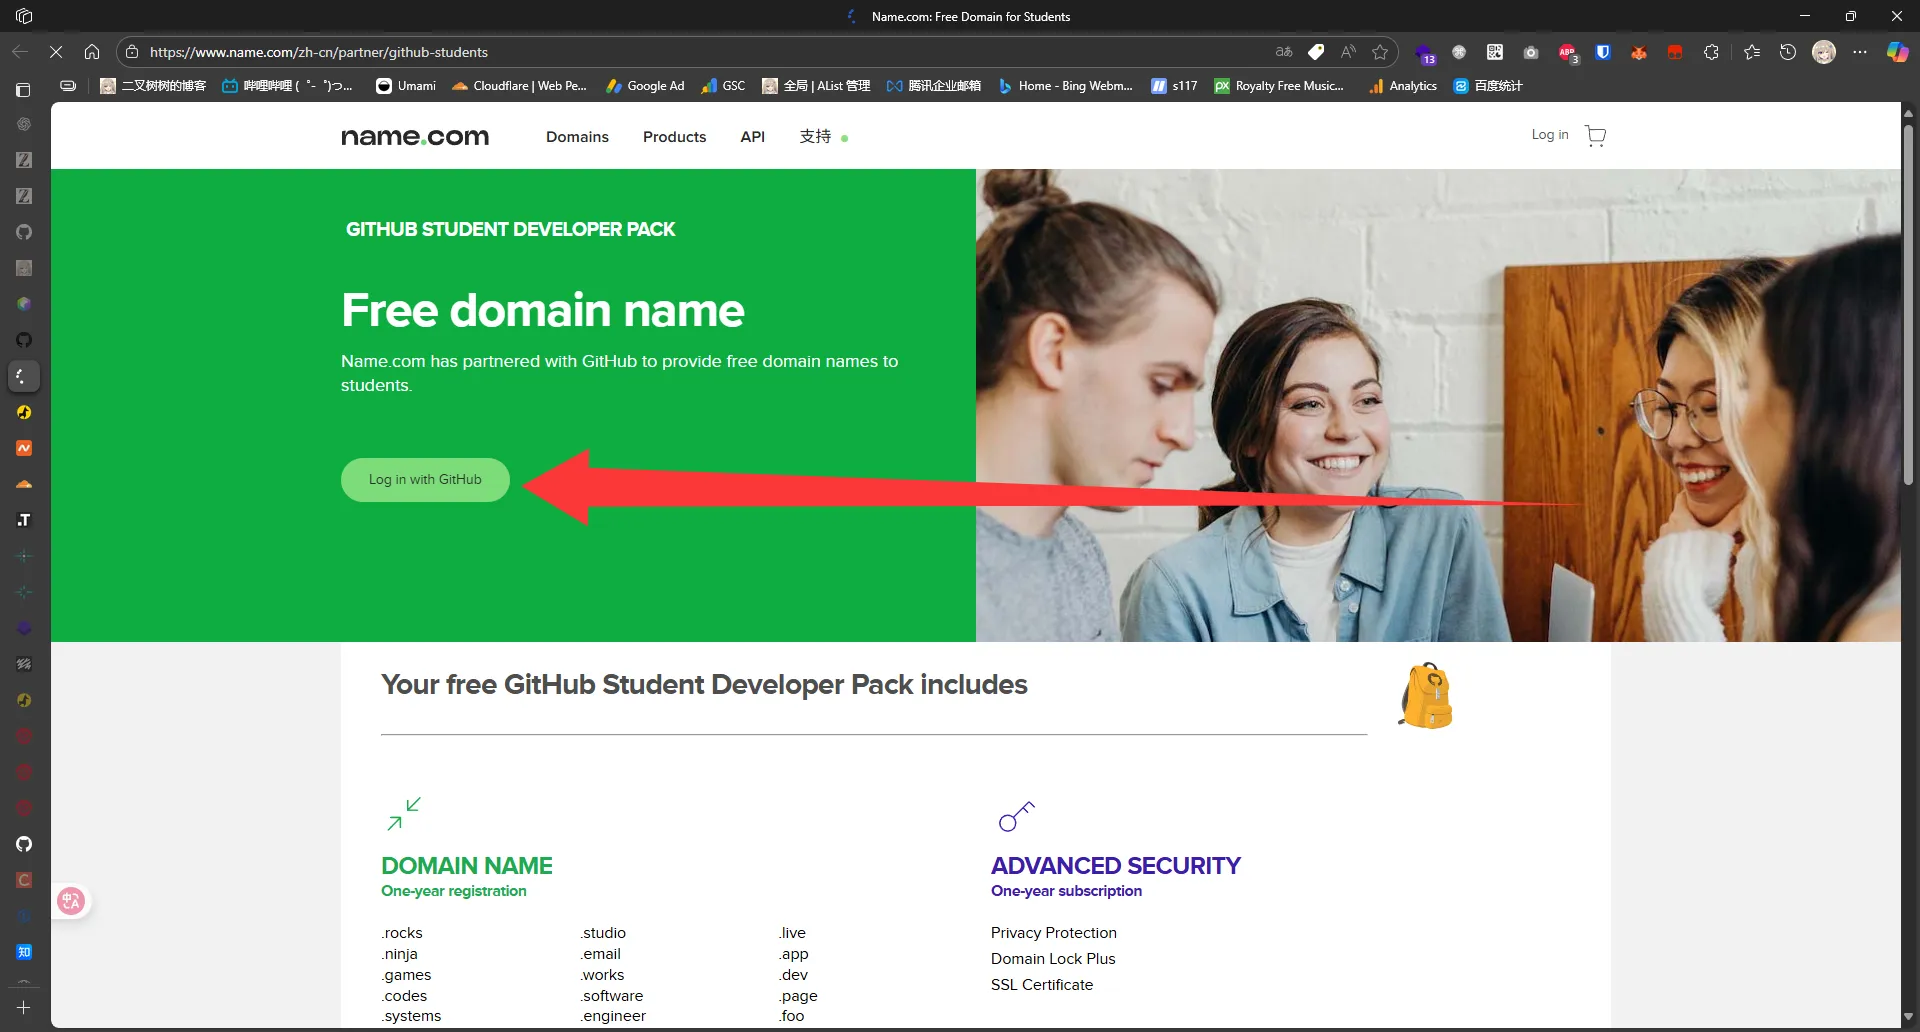Click the Log in link
Image resolution: width=1920 pixels, height=1032 pixels.
tap(1549, 135)
